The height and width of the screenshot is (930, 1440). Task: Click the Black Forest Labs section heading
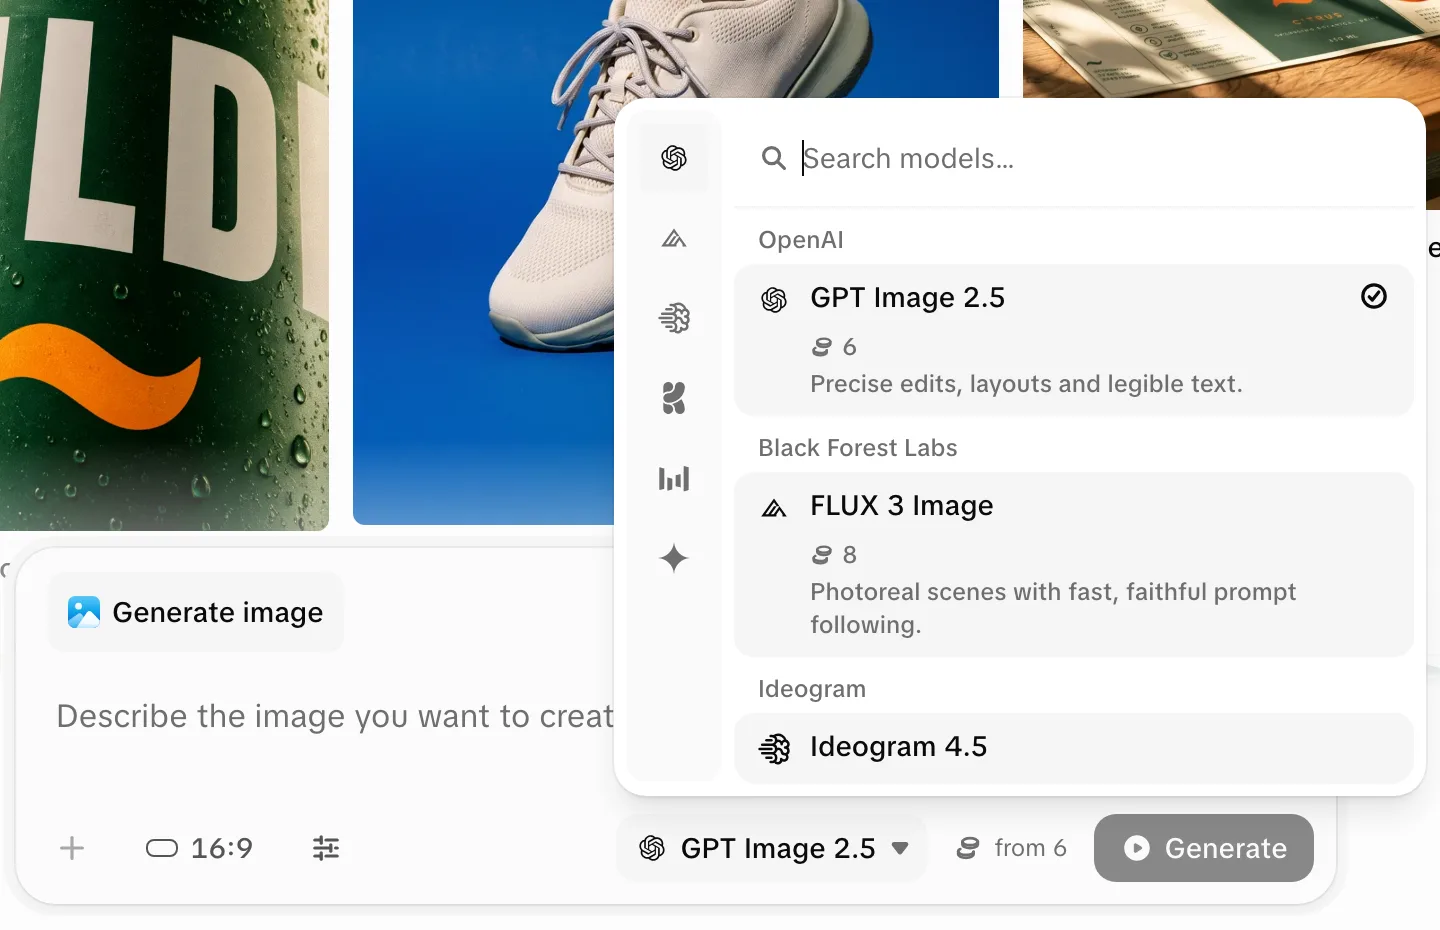click(858, 448)
